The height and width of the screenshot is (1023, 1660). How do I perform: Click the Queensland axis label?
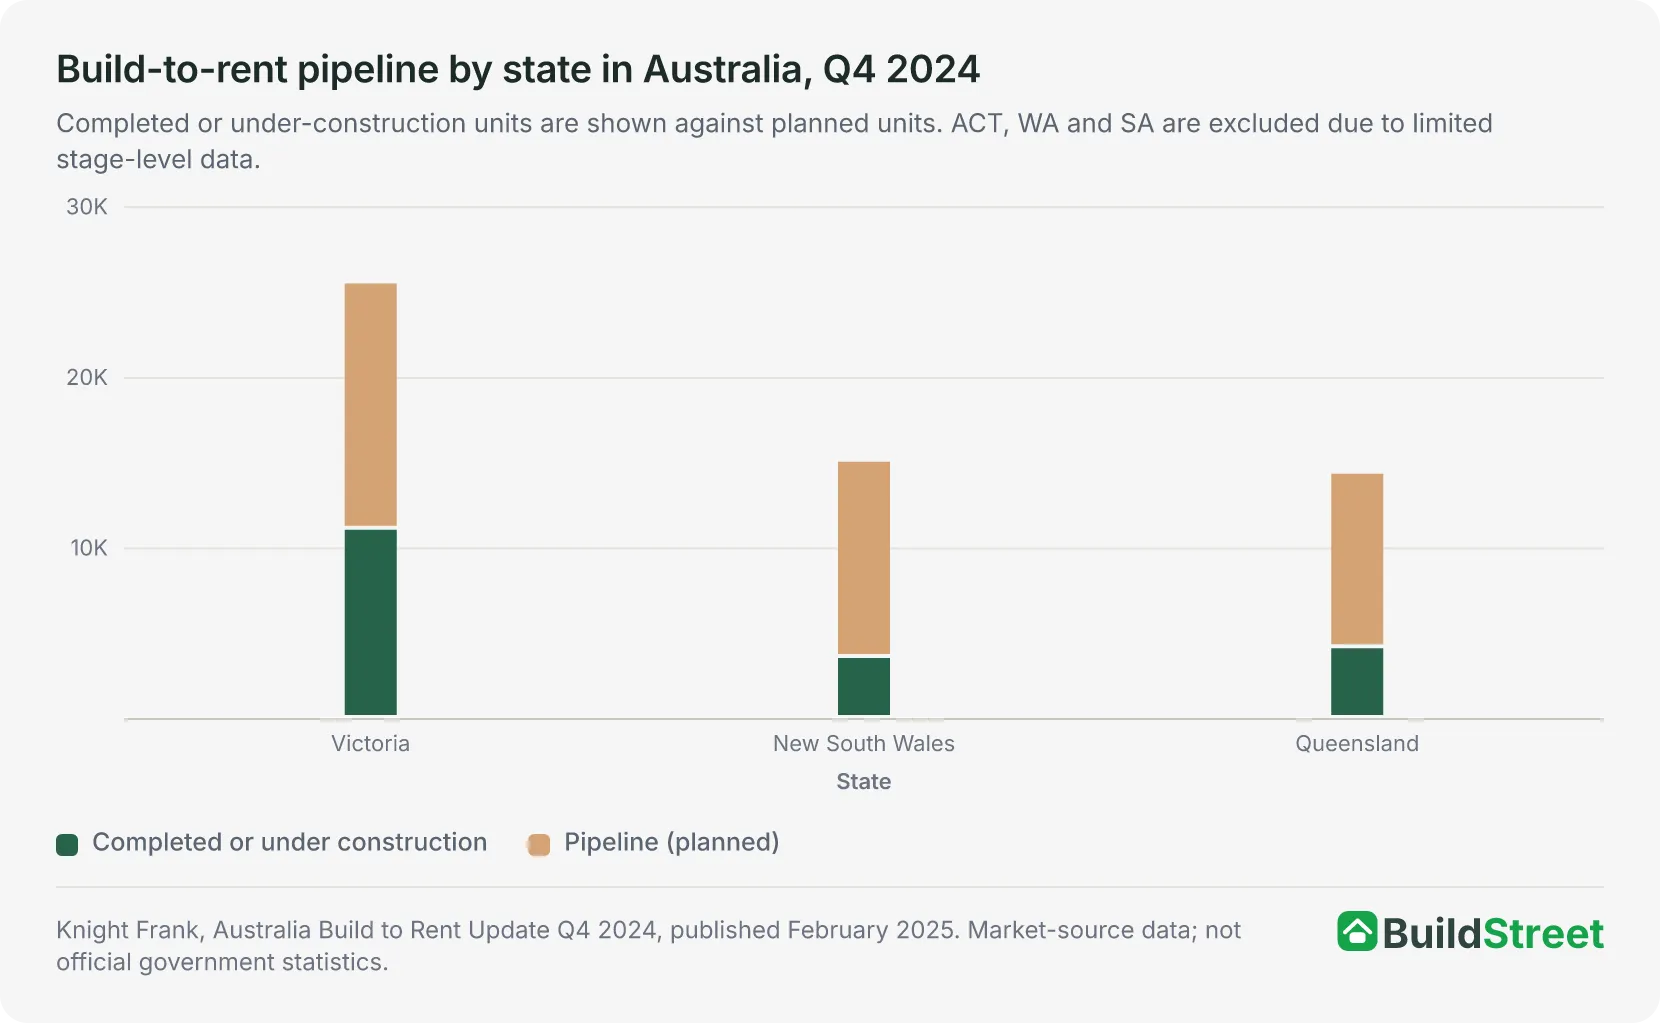(x=1357, y=743)
